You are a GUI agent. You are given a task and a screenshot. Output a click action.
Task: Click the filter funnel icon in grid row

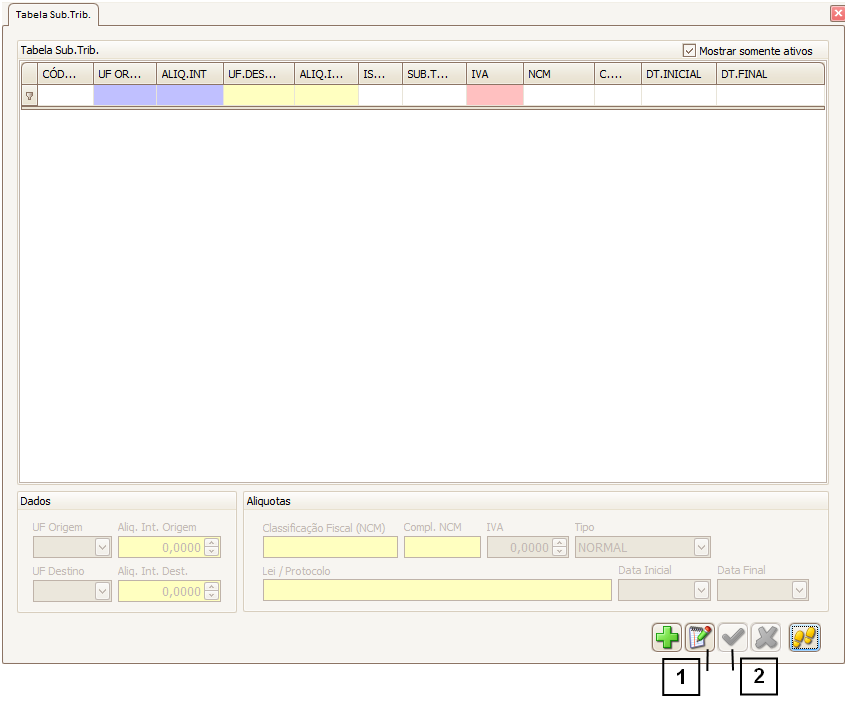point(29,96)
